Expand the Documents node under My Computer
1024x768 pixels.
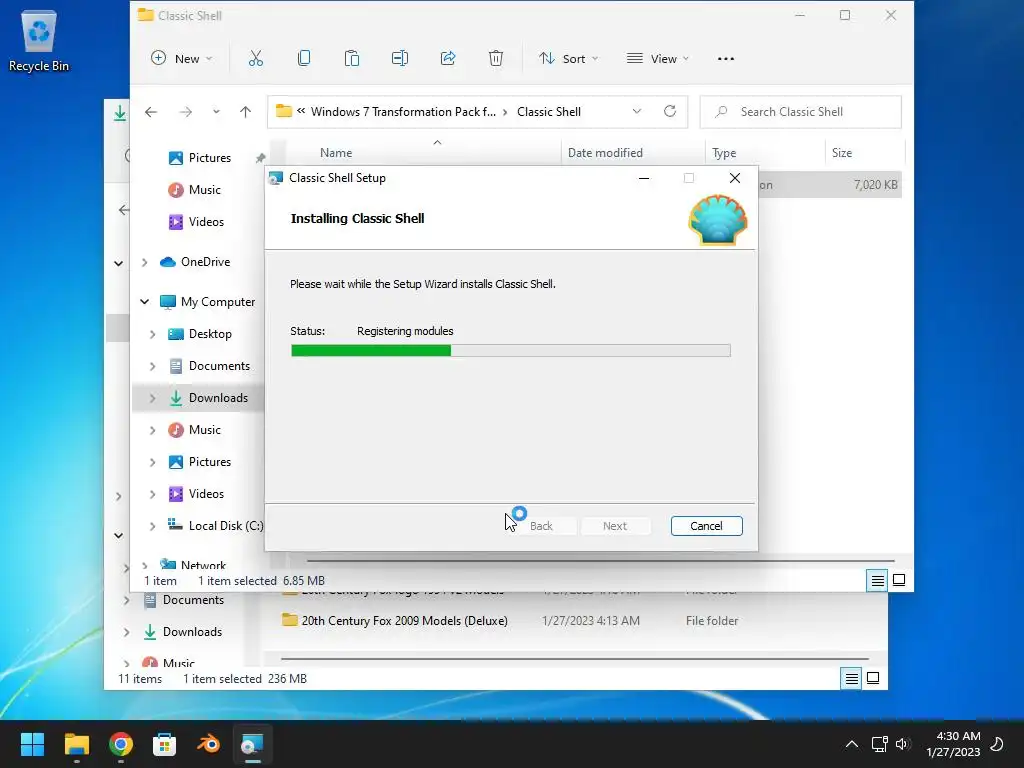coord(152,366)
